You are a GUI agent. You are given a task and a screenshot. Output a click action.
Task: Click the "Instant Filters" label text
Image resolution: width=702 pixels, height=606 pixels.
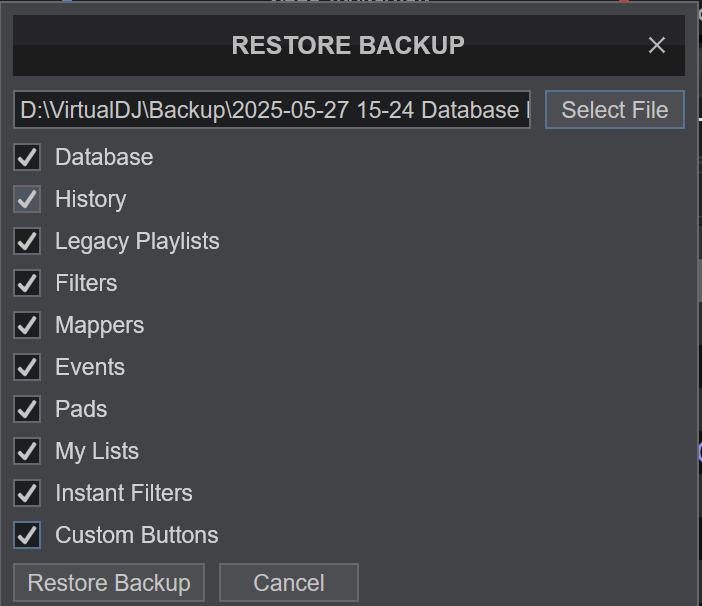coord(124,493)
